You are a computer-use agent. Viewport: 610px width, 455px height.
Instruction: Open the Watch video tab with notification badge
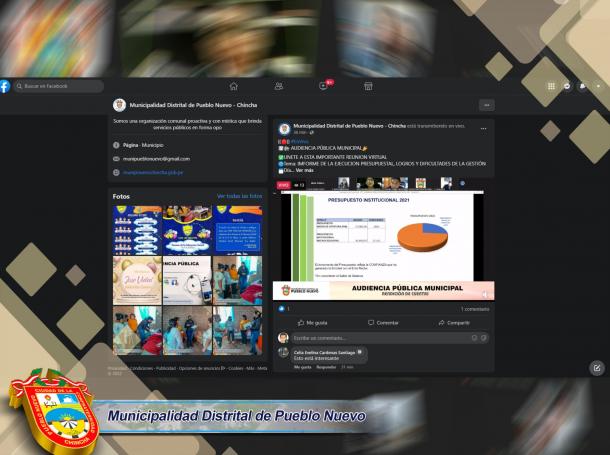pos(324,86)
